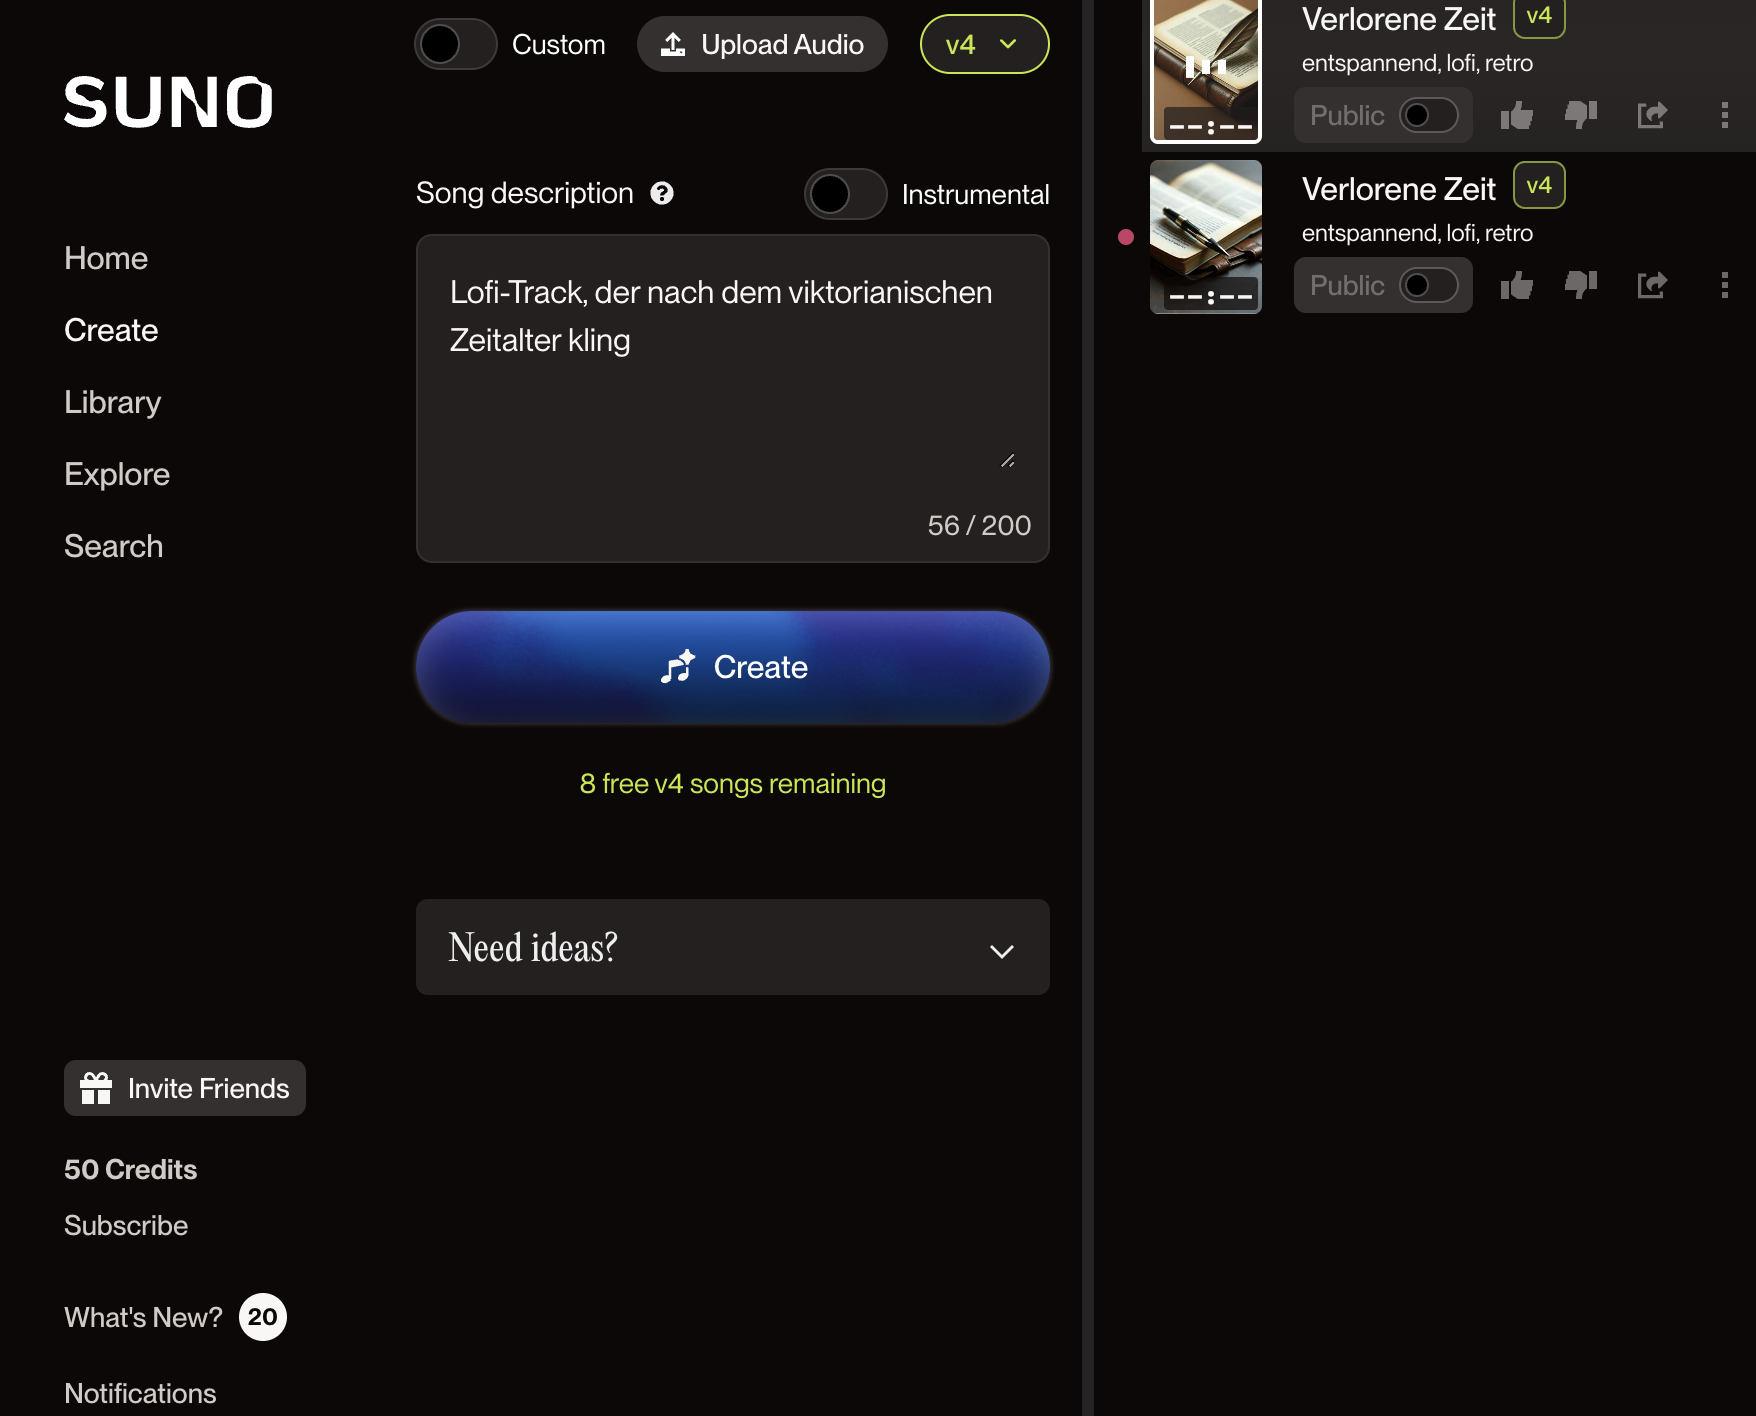
Task: Enable the Custom mode toggle
Action: tap(456, 44)
